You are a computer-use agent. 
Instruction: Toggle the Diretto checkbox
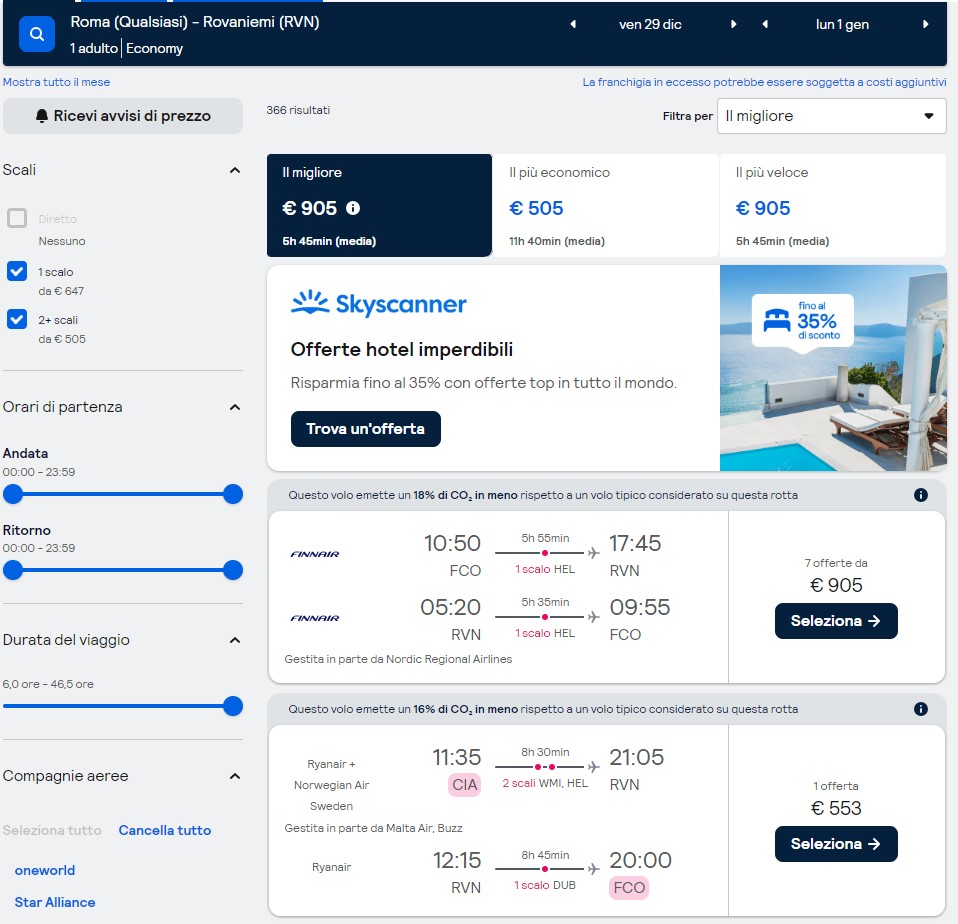click(17, 218)
